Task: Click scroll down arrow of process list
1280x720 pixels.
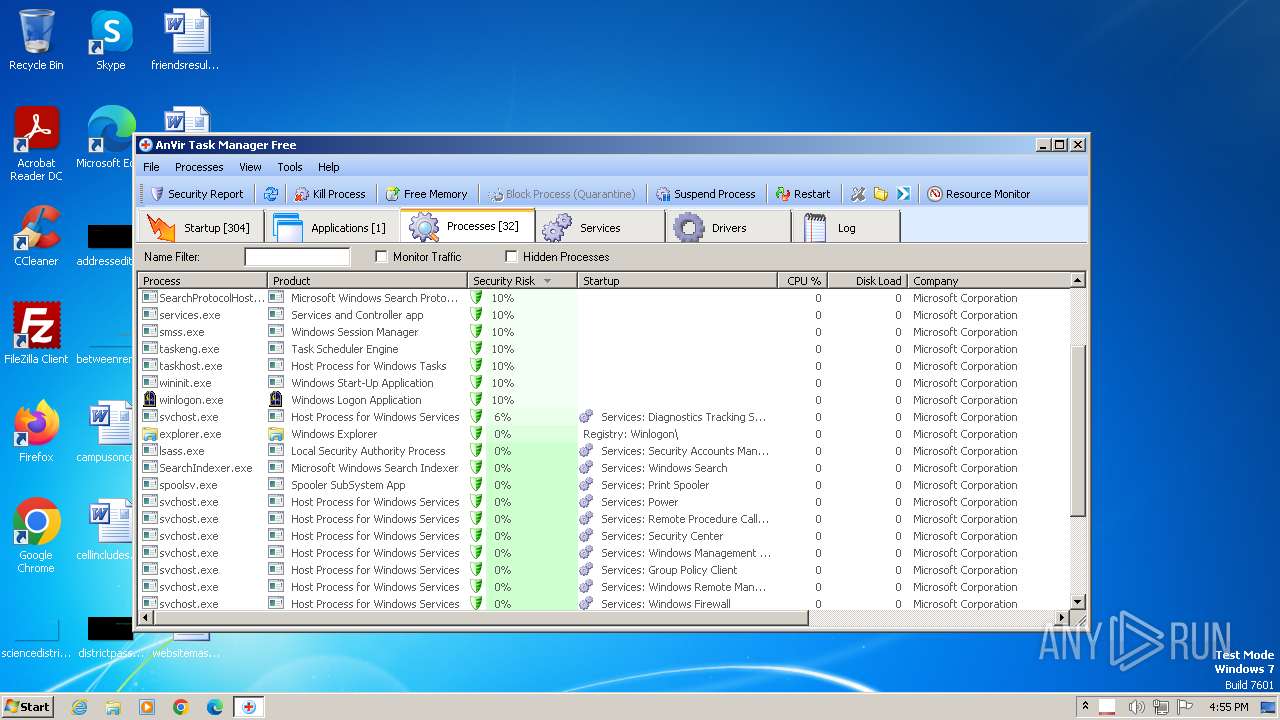Action: [x=1077, y=602]
